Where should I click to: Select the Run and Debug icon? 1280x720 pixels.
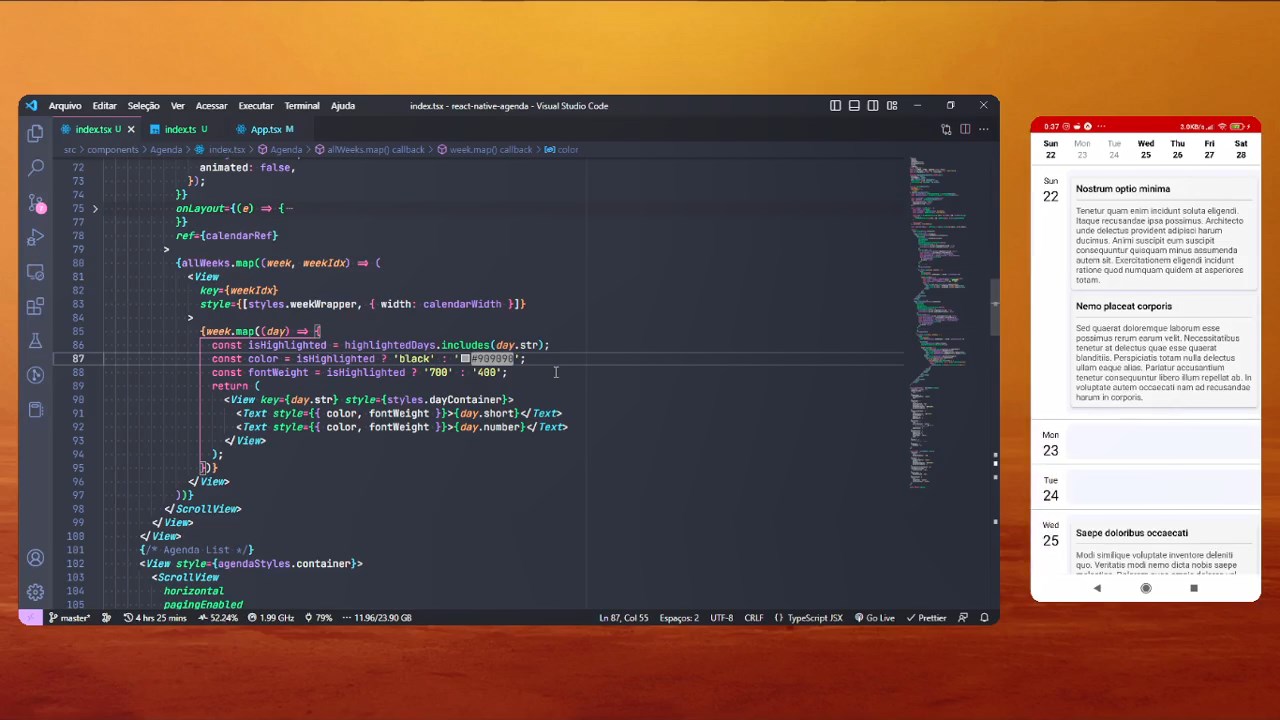[35, 237]
